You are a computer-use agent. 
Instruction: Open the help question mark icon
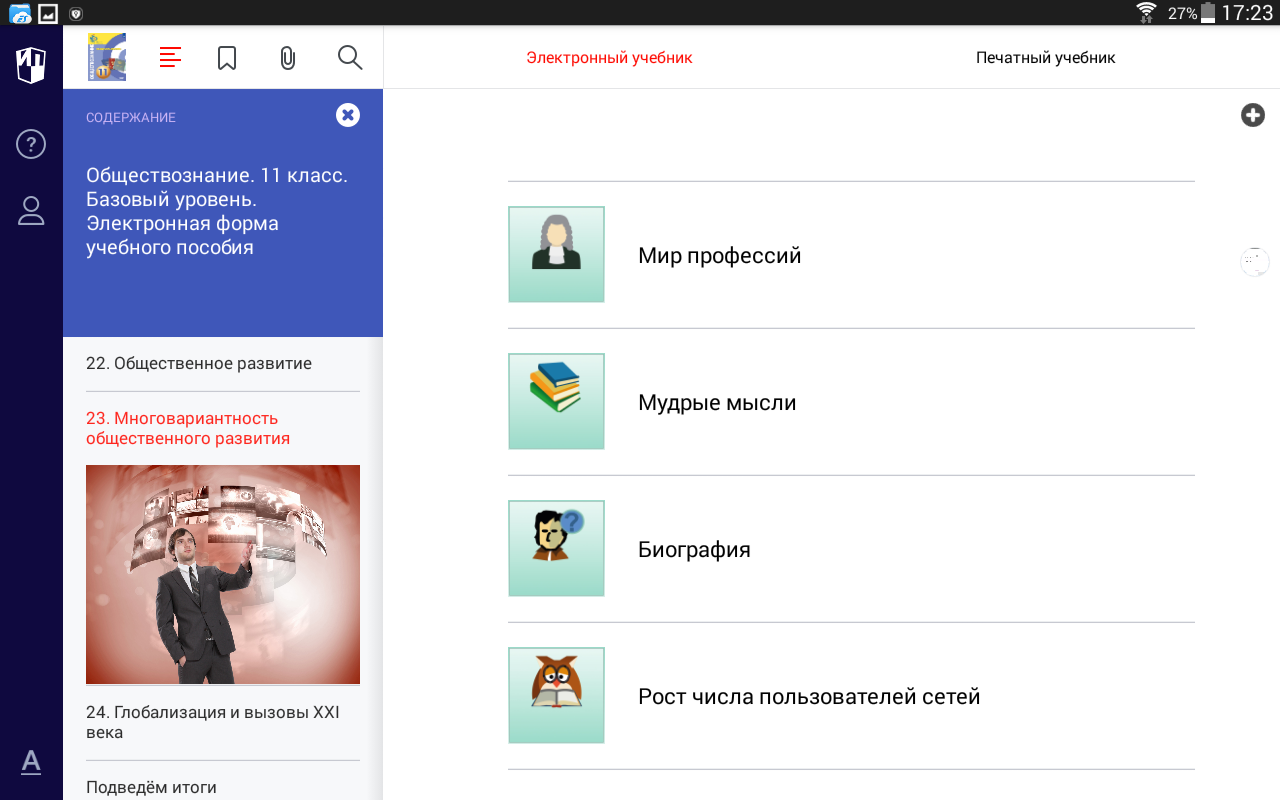[31, 144]
